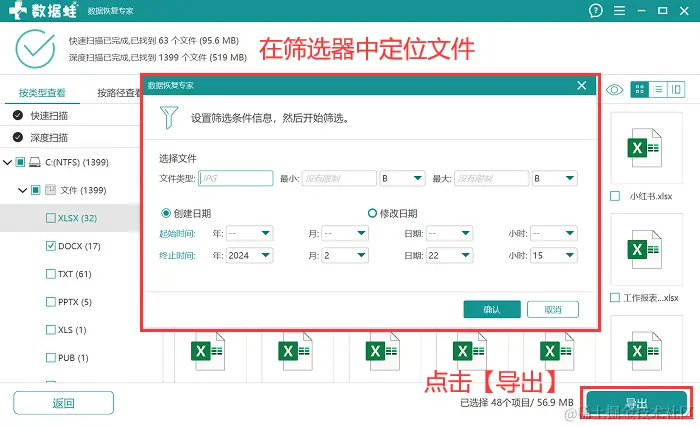The height and width of the screenshot is (427, 700).
Task: Open the 起始时间 year dropdown
Action: point(250,233)
